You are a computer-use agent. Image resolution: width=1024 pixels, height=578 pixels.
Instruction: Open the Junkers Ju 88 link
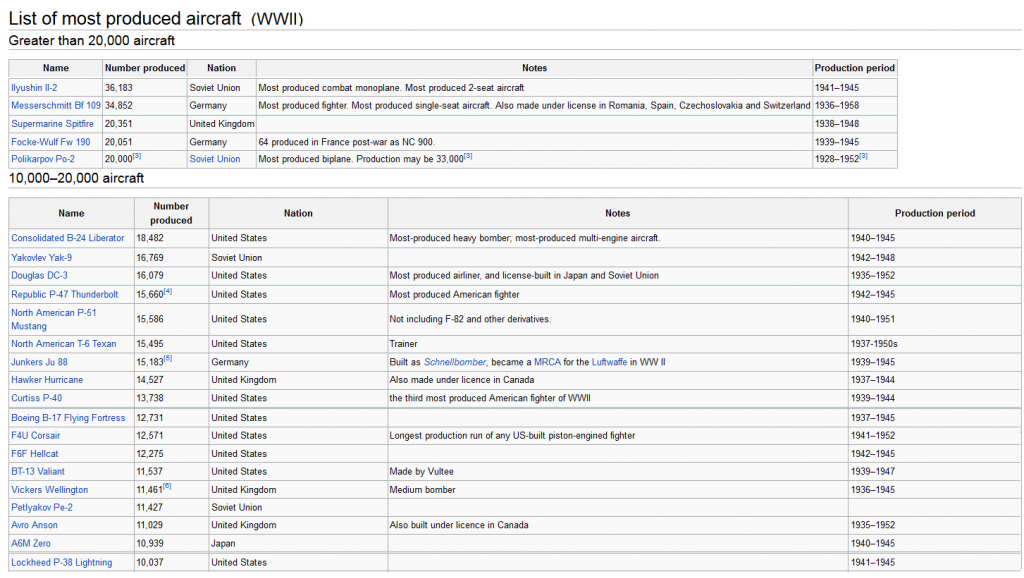(x=39, y=362)
